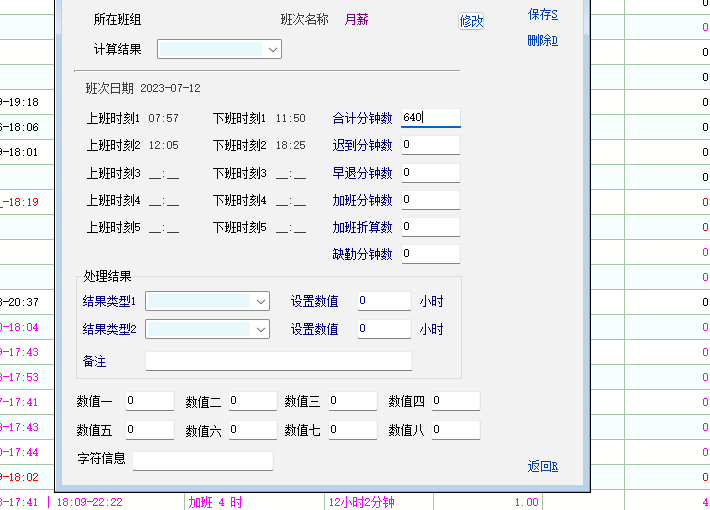Select the 数值一 input field
The width and height of the screenshot is (710, 510).
[149, 401]
